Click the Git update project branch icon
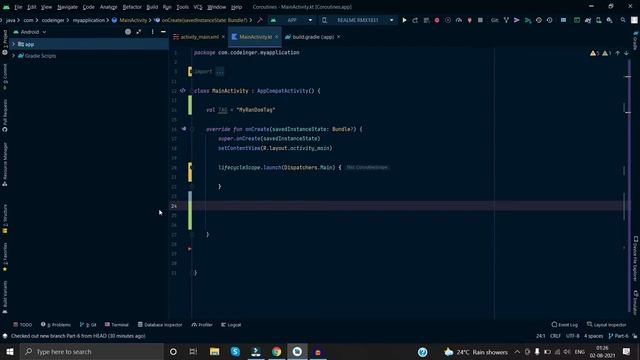The height and width of the screenshot is (360, 640). 506,20
